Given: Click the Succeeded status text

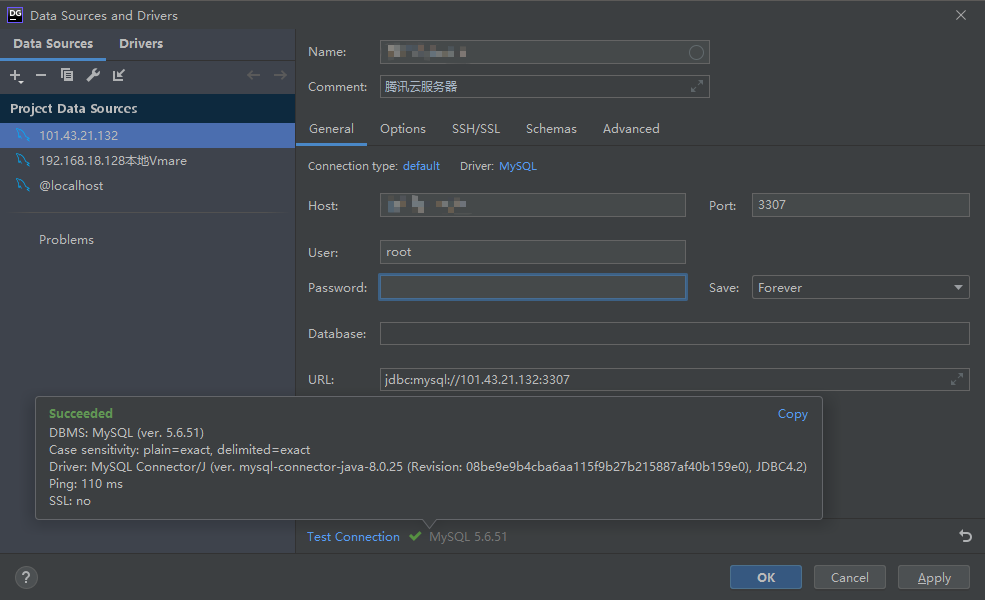Looking at the screenshot, I should click(80, 413).
